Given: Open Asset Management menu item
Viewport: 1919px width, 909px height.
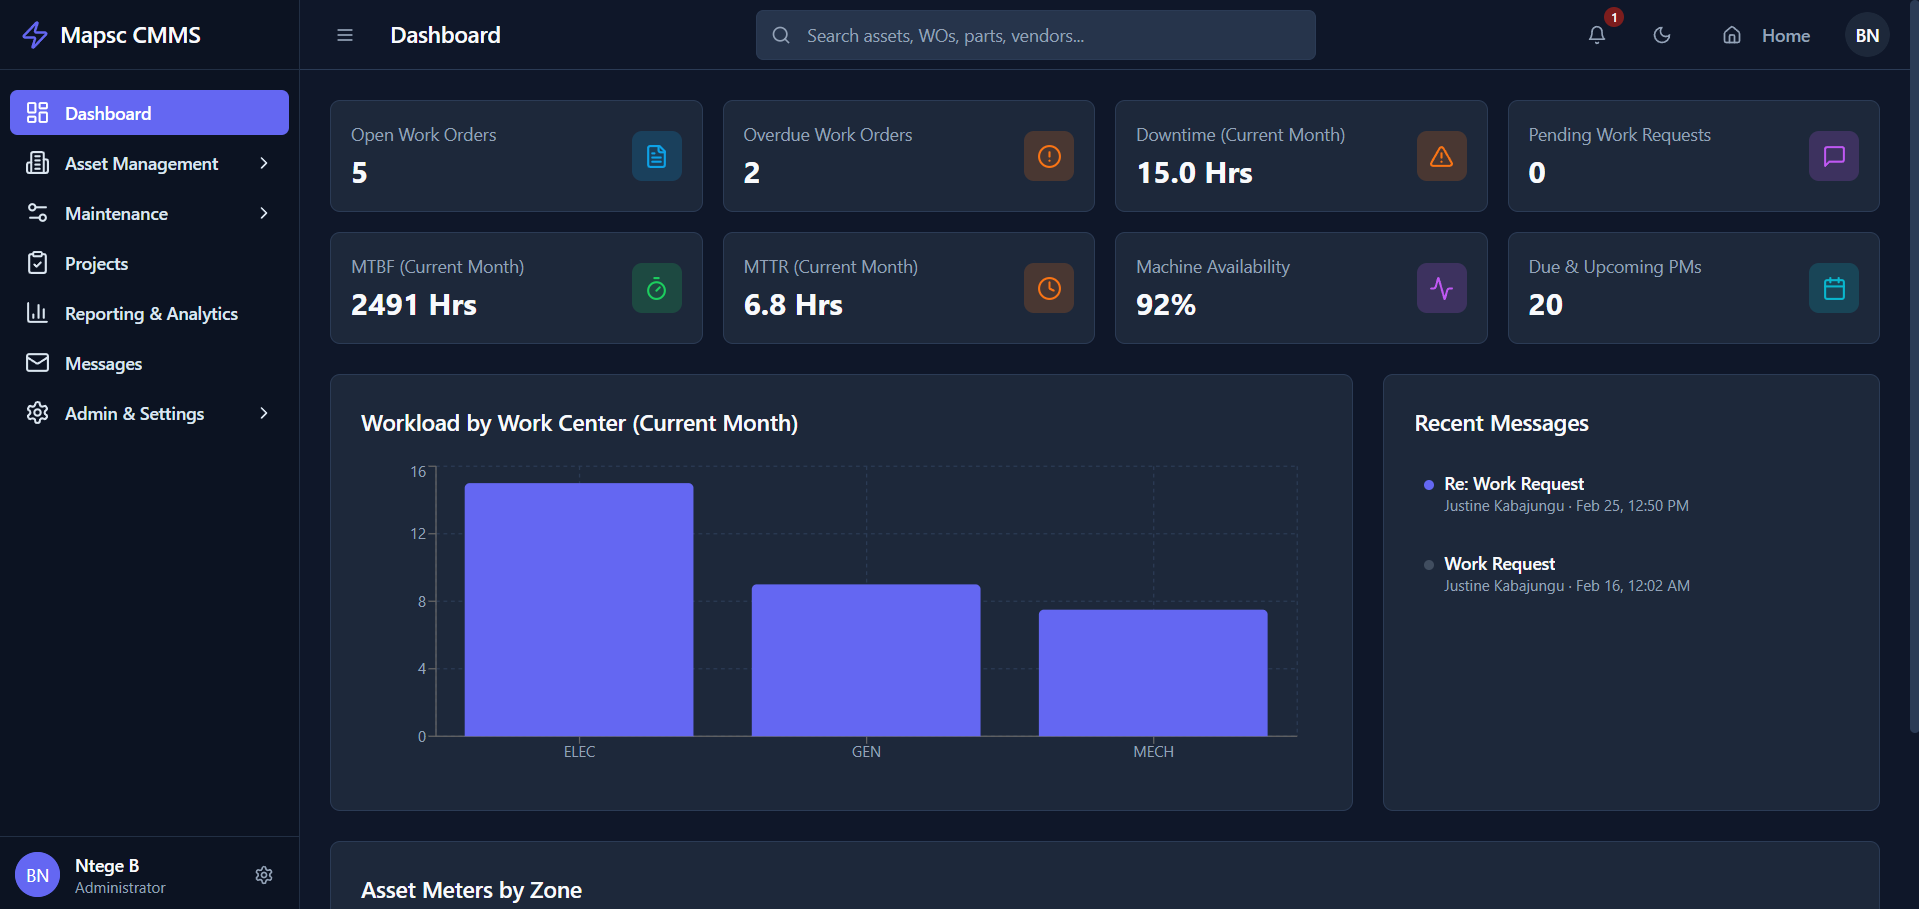Looking at the screenshot, I should 149,163.
